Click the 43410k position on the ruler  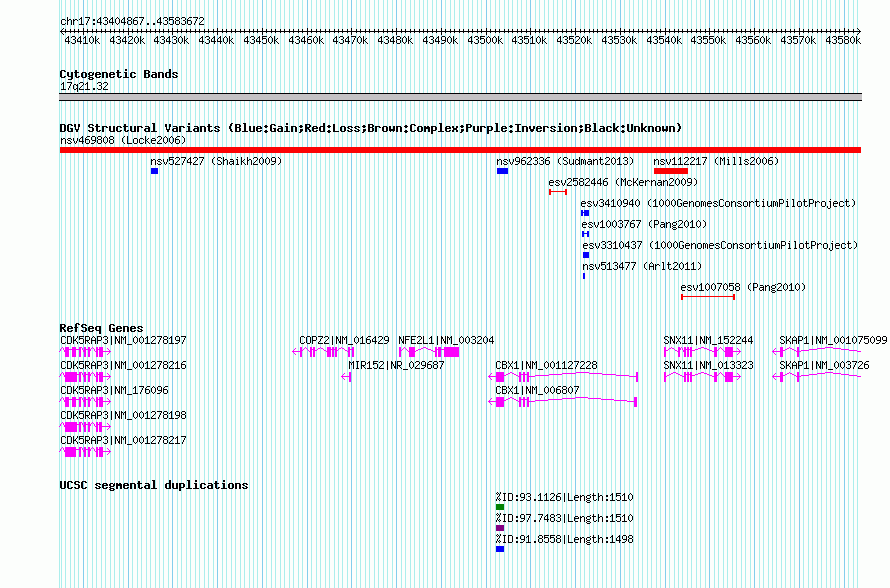coord(82,40)
